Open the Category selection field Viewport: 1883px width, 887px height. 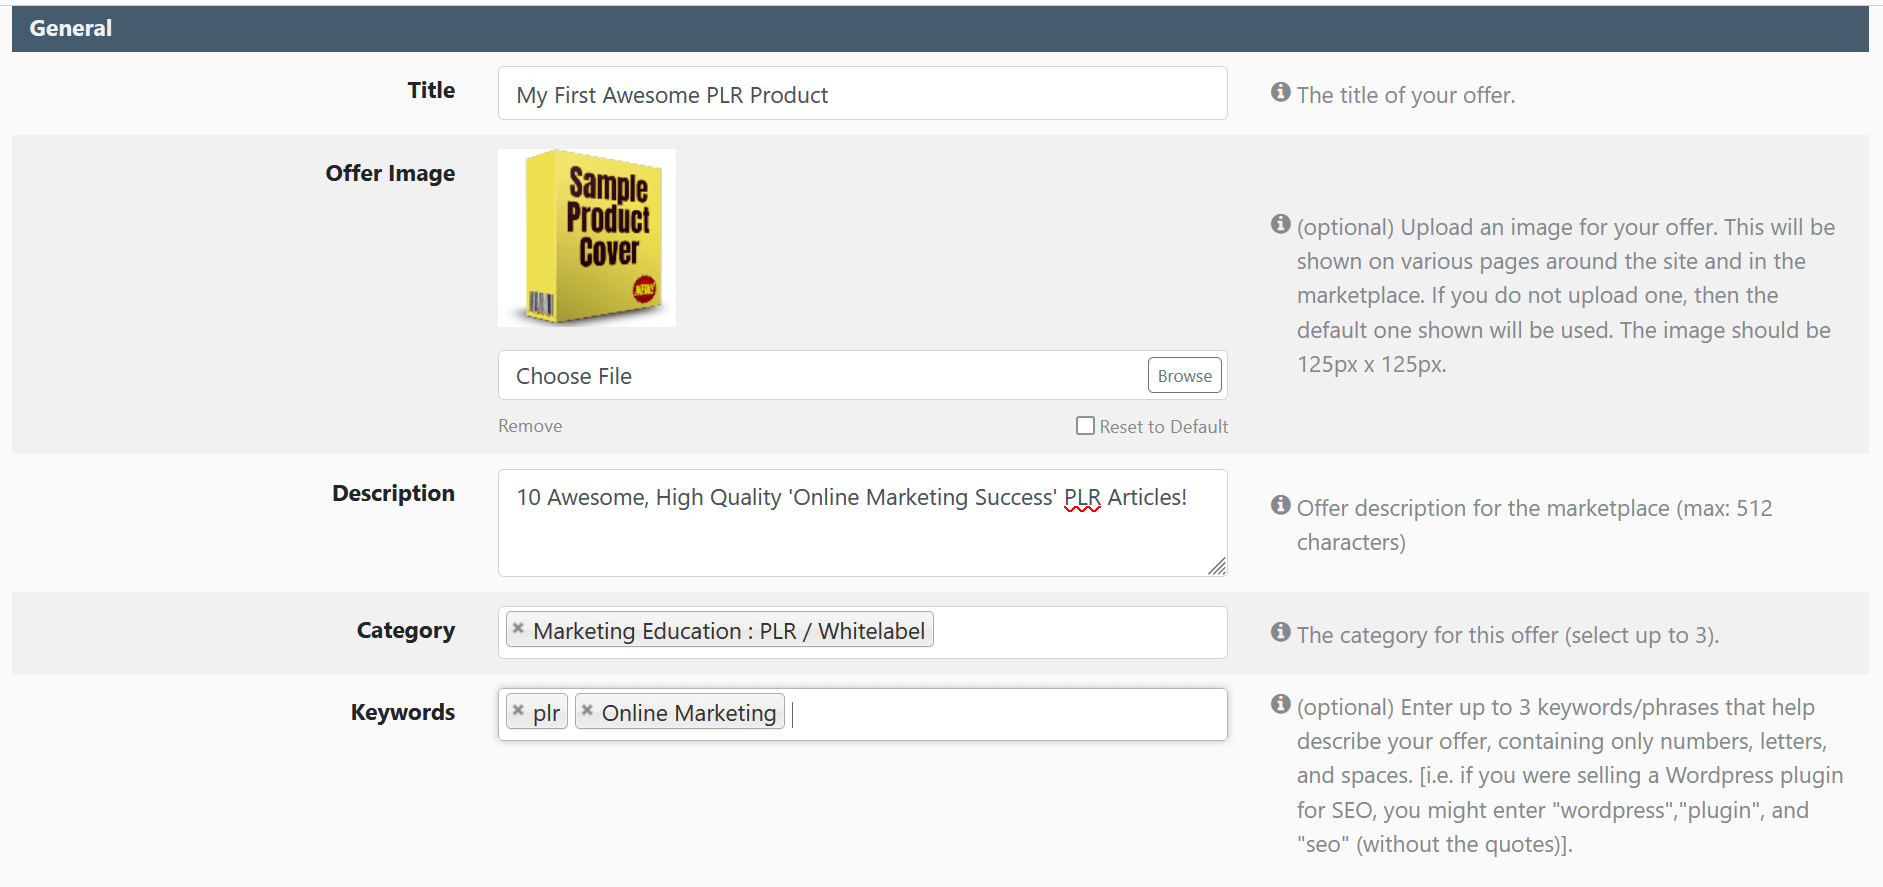pyautogui.click(x=1078, y=632)
